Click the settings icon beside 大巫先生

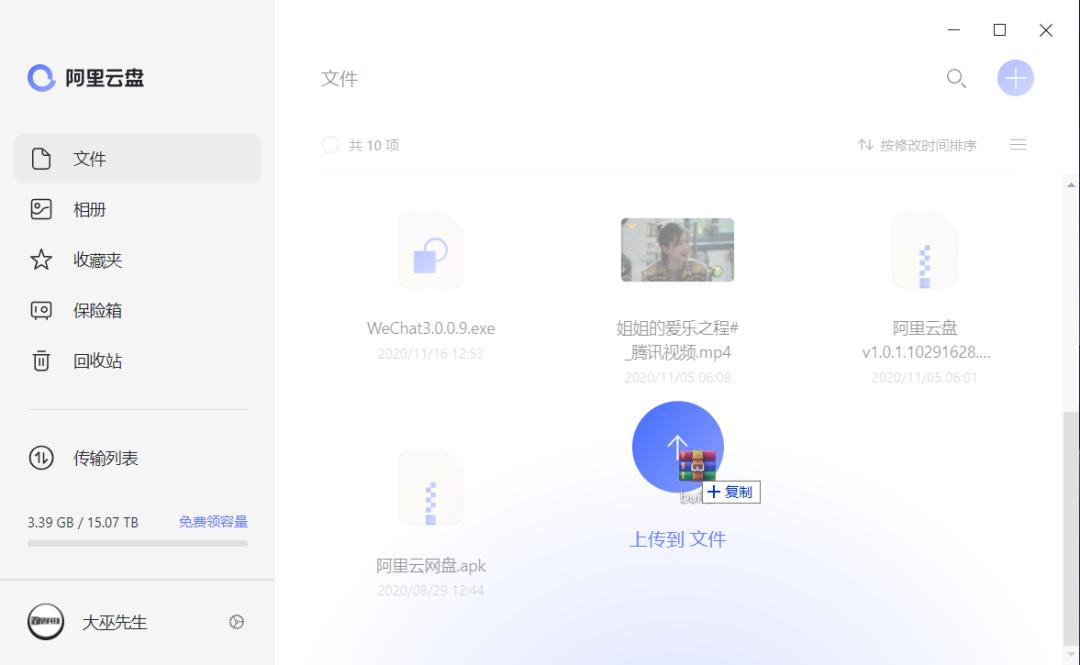coord(236,622)
